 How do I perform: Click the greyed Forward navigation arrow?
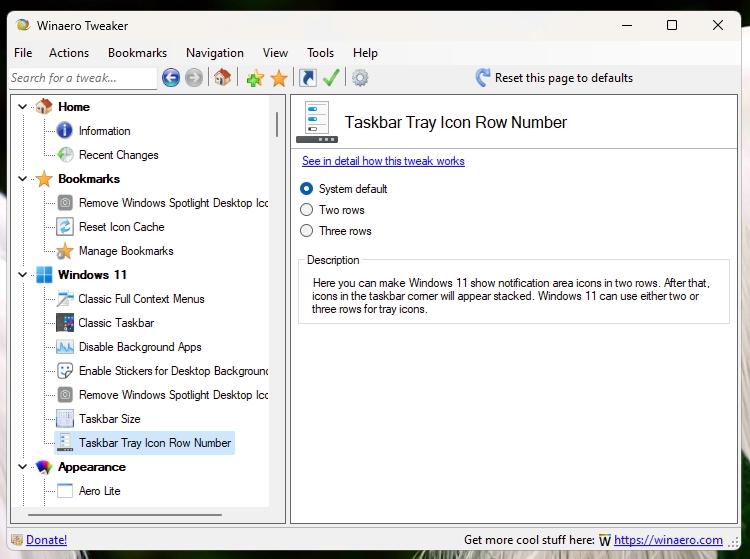coord(194,77)
